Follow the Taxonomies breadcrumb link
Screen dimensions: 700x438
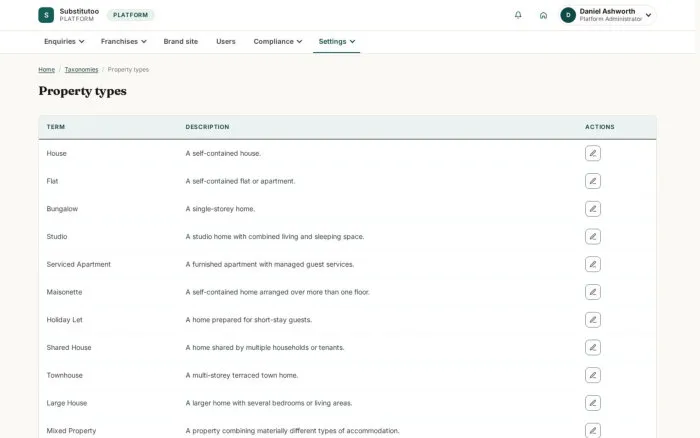81,70
